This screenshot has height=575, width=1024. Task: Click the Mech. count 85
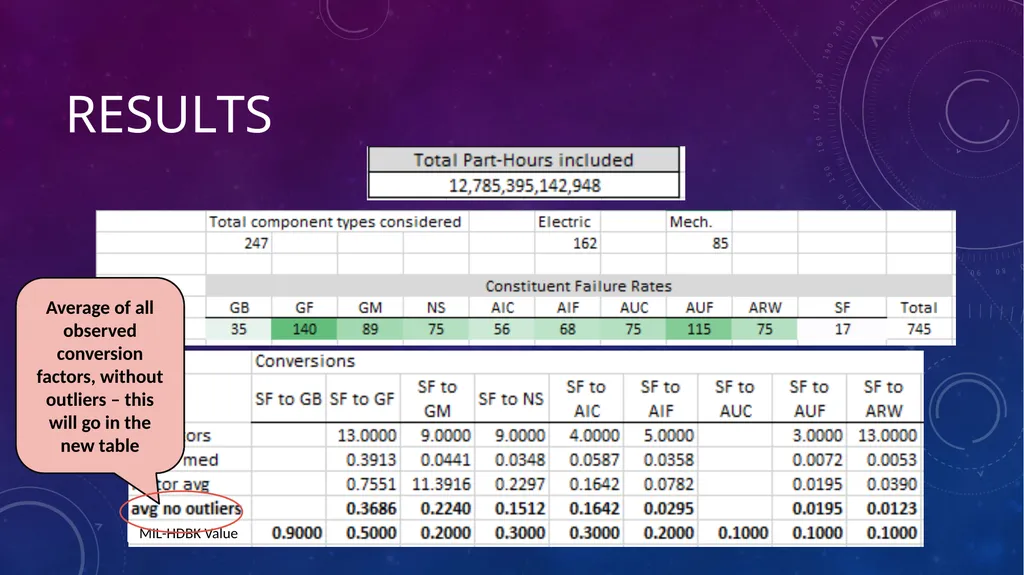(720, 243)
